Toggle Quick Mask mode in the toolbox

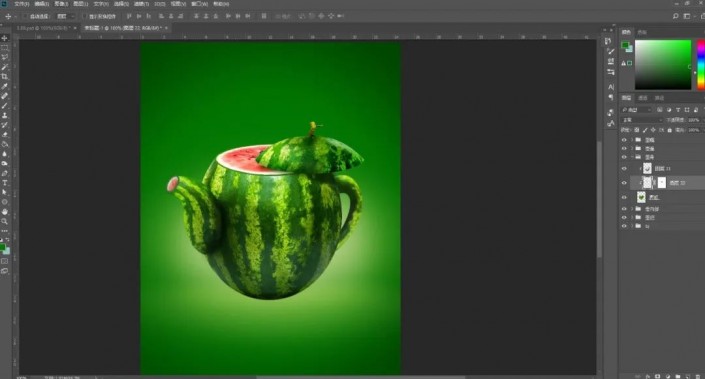[x=4, y=261]
